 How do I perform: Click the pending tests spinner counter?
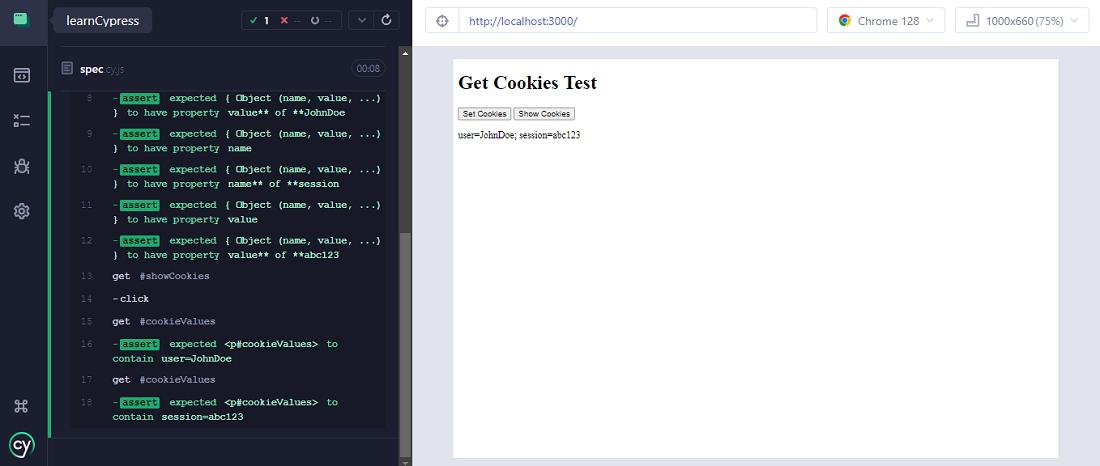click(323, 20)
